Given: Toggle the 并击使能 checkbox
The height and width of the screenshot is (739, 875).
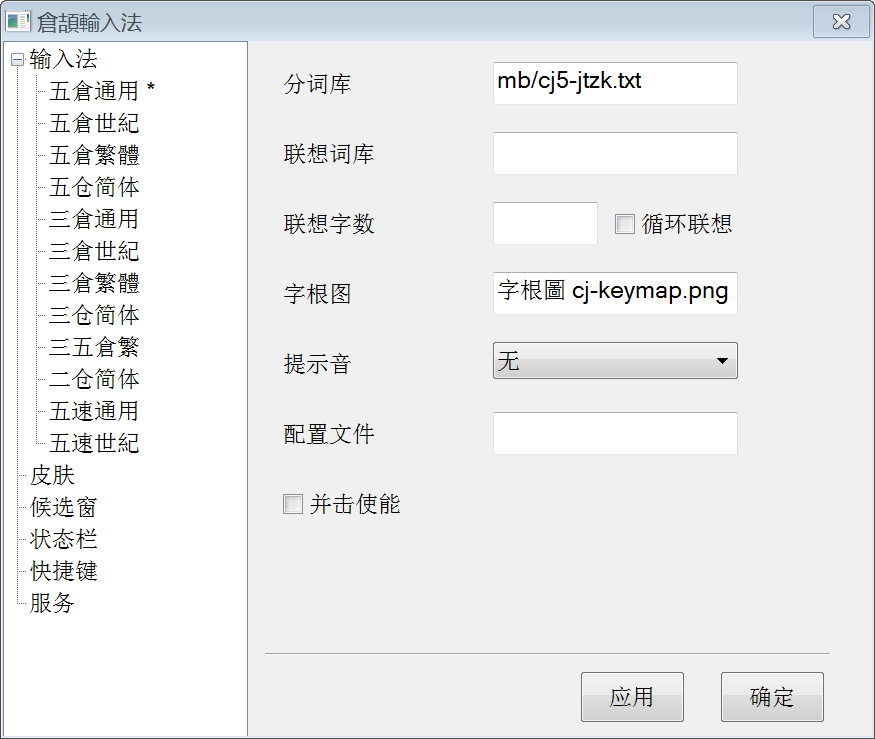Looking at the screenshot, I should pyautogui.click(x=292, y=504).
